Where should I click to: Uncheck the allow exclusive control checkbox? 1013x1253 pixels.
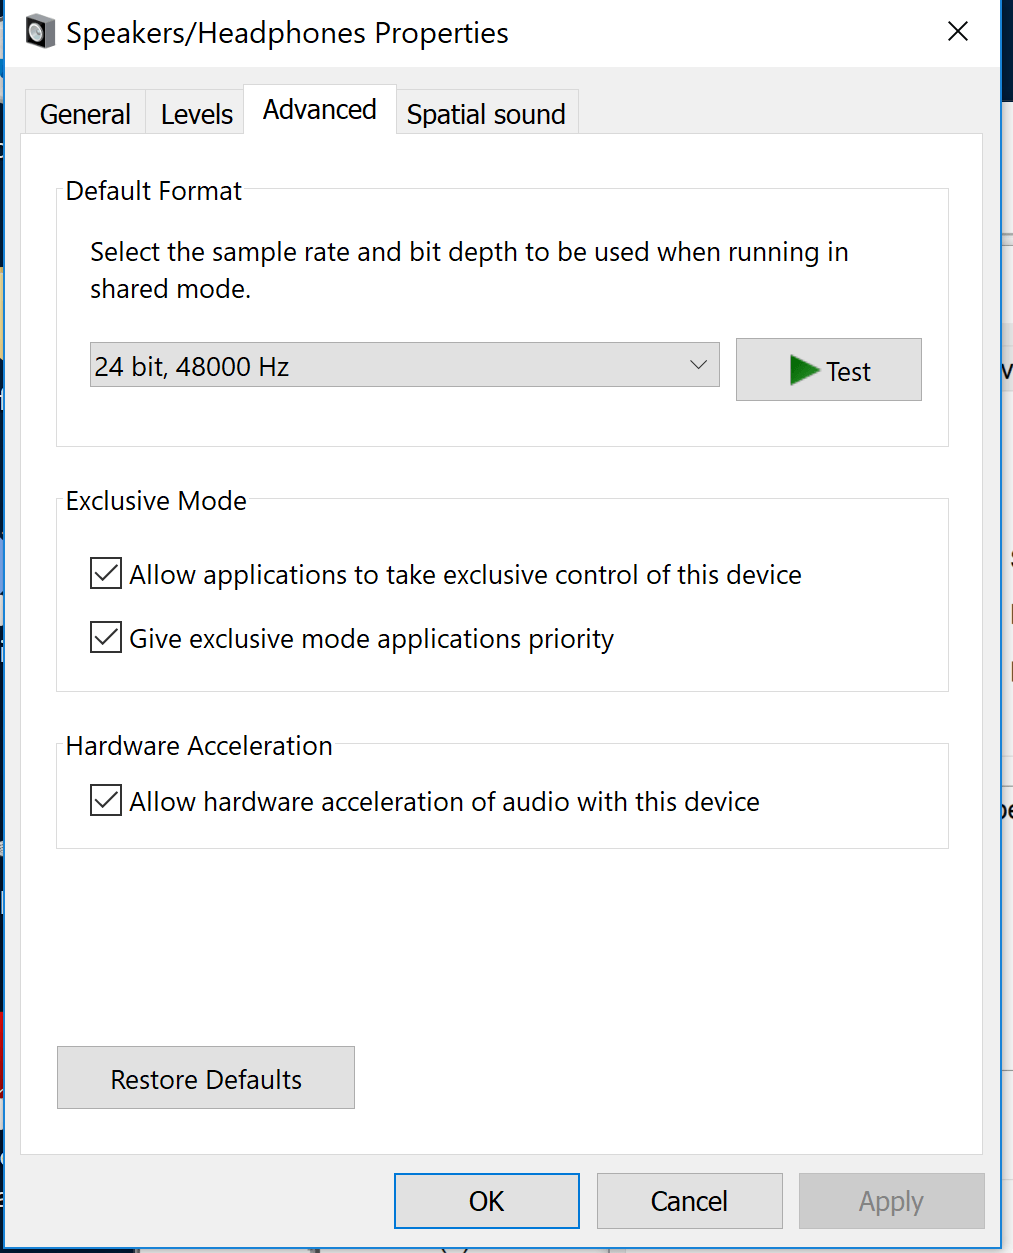click(106, 574)
